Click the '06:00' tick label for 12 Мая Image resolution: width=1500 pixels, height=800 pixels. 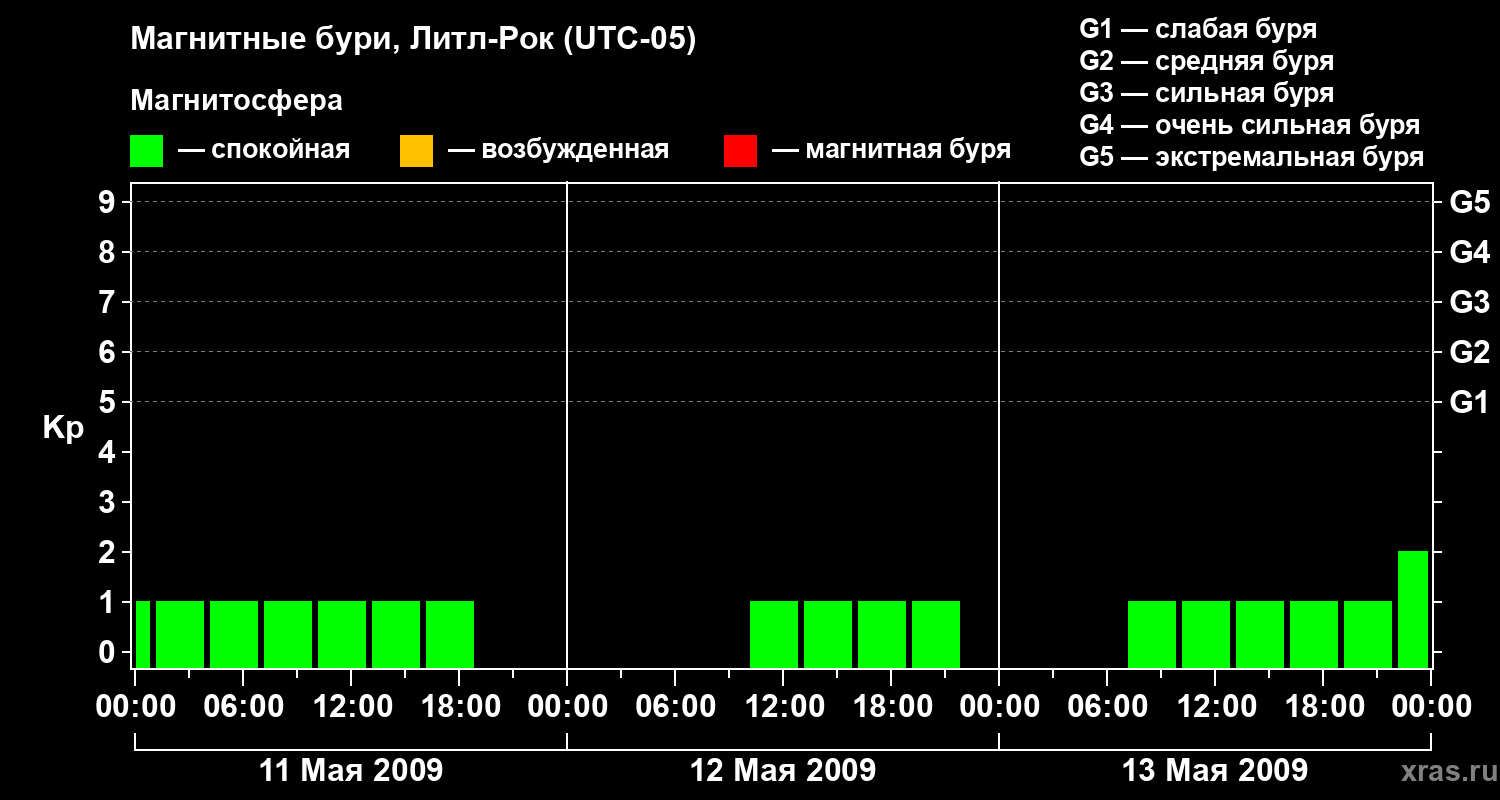[x=675, y=707]
